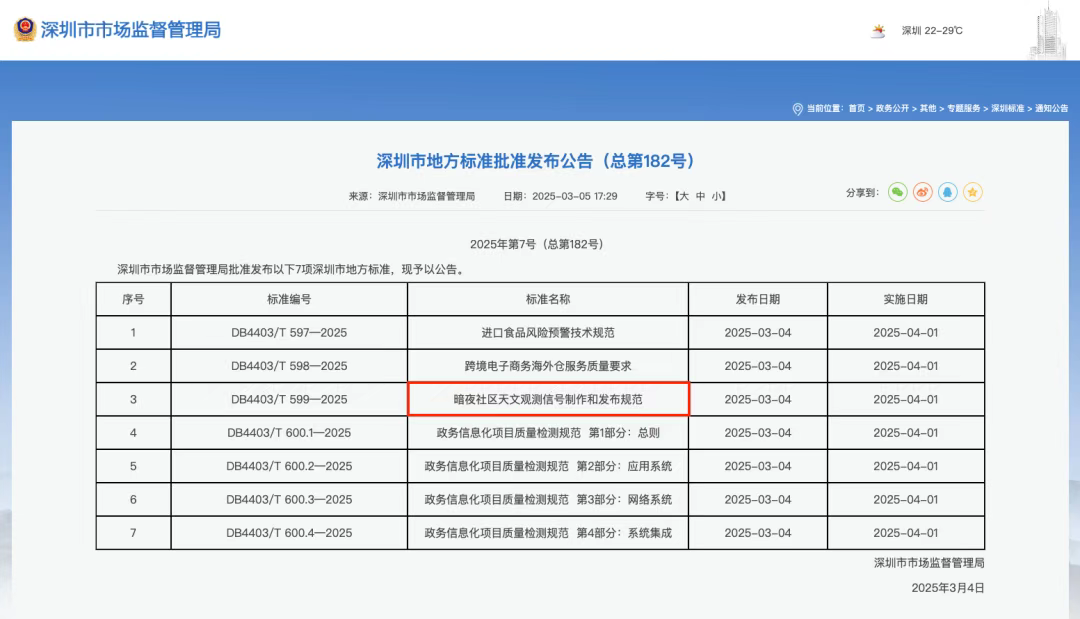Go to 首页 in the breadcrumb
The image size is (1080, 619).
coord(857,109)
